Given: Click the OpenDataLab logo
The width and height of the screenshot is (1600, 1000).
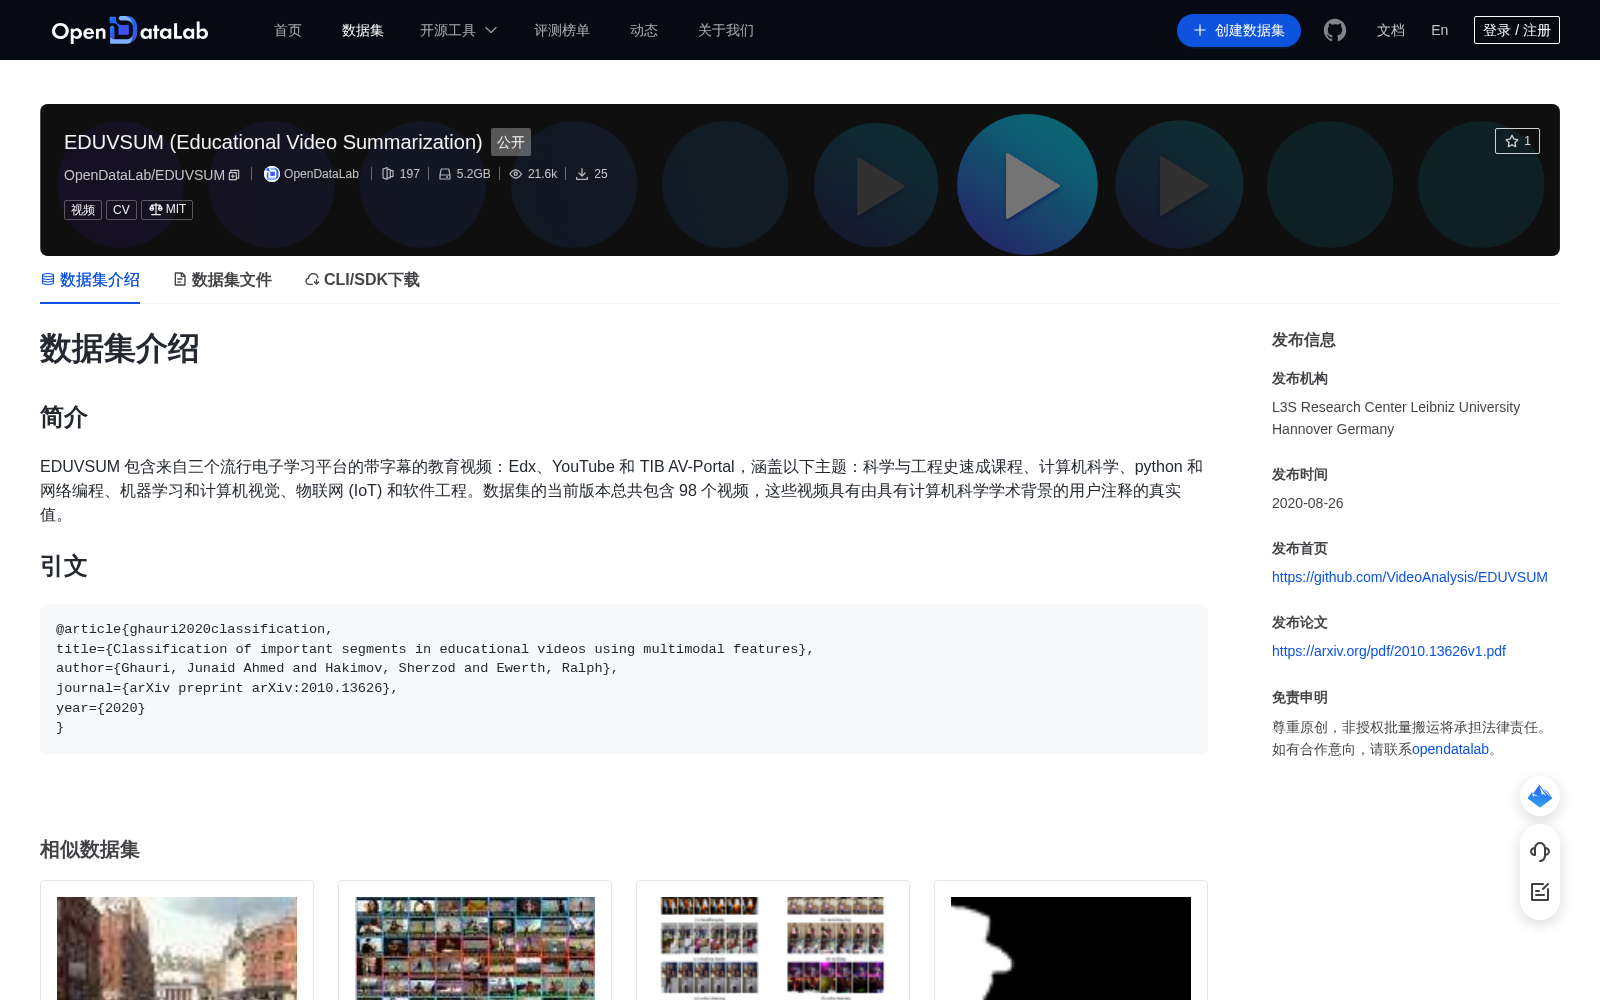Looking at the screenshot, I should (x=130, y=30).
